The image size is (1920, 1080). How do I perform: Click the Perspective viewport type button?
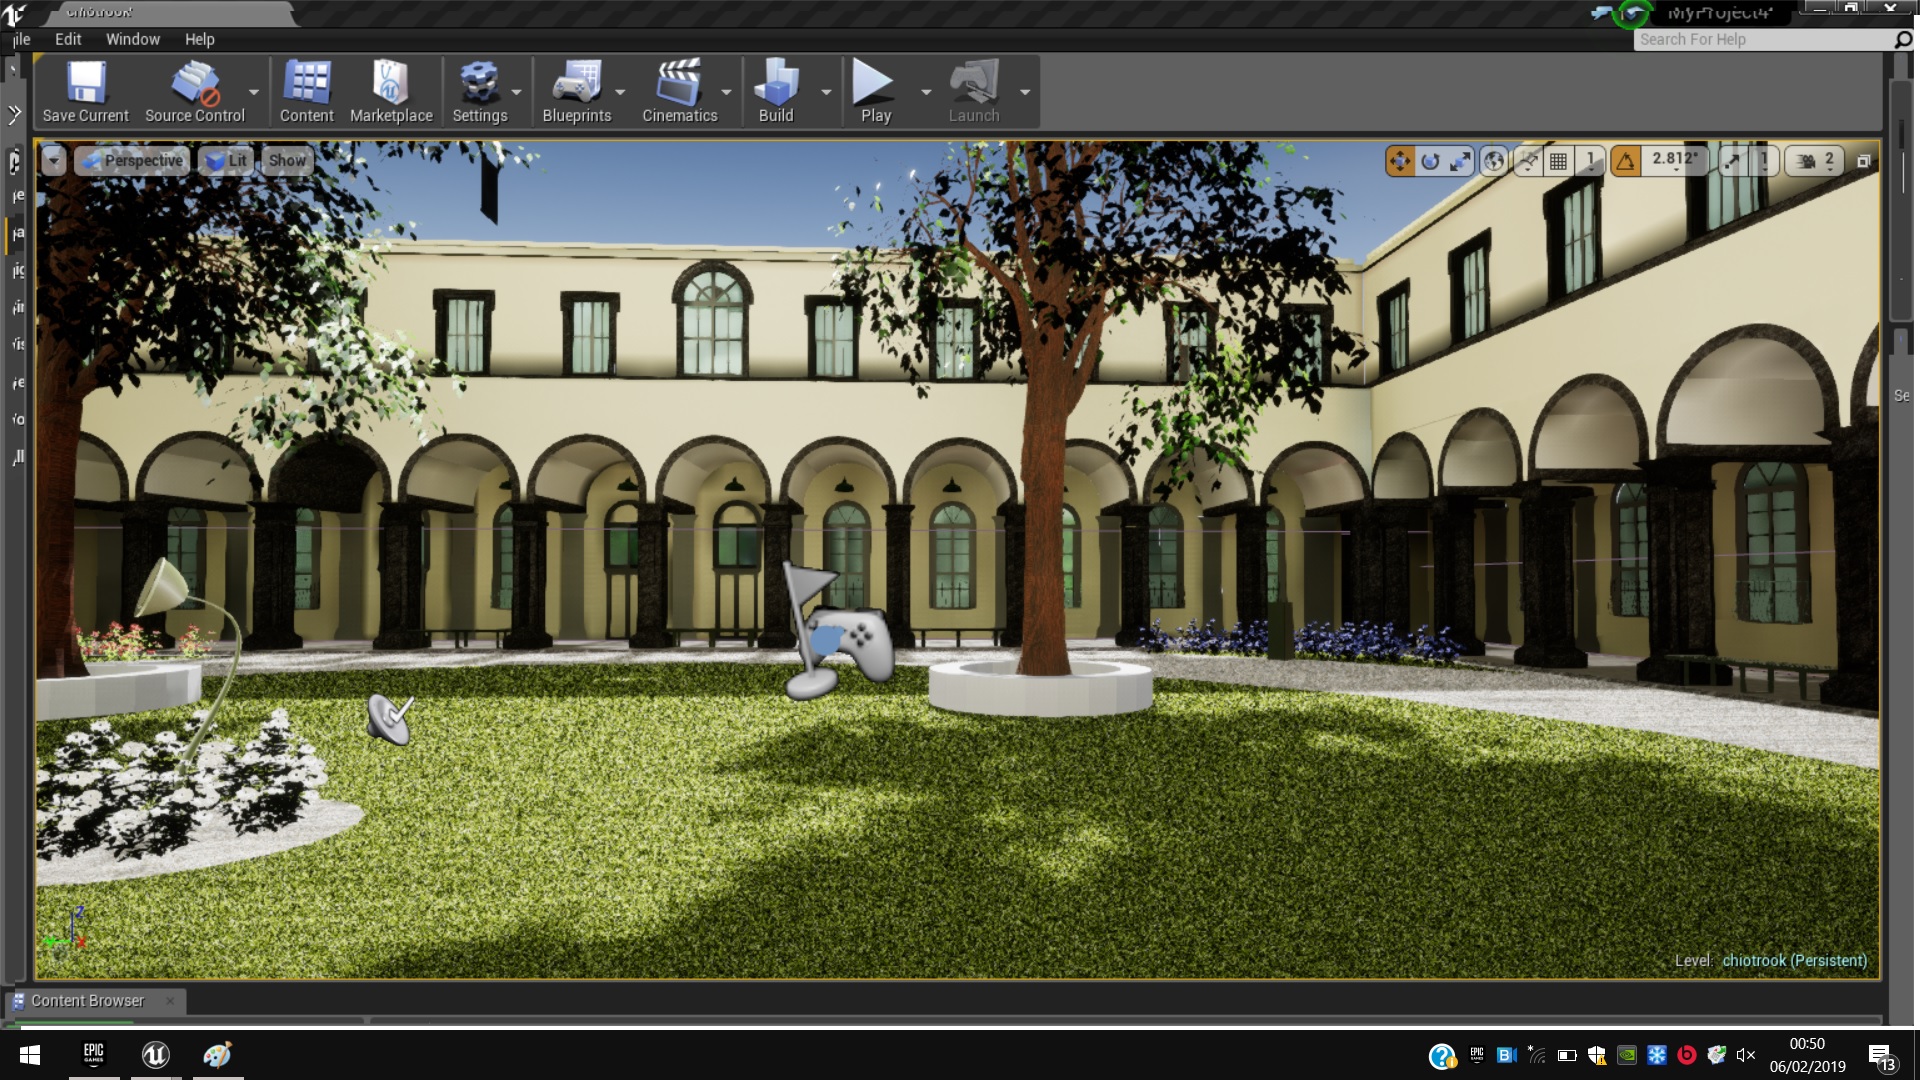[132, 160]
